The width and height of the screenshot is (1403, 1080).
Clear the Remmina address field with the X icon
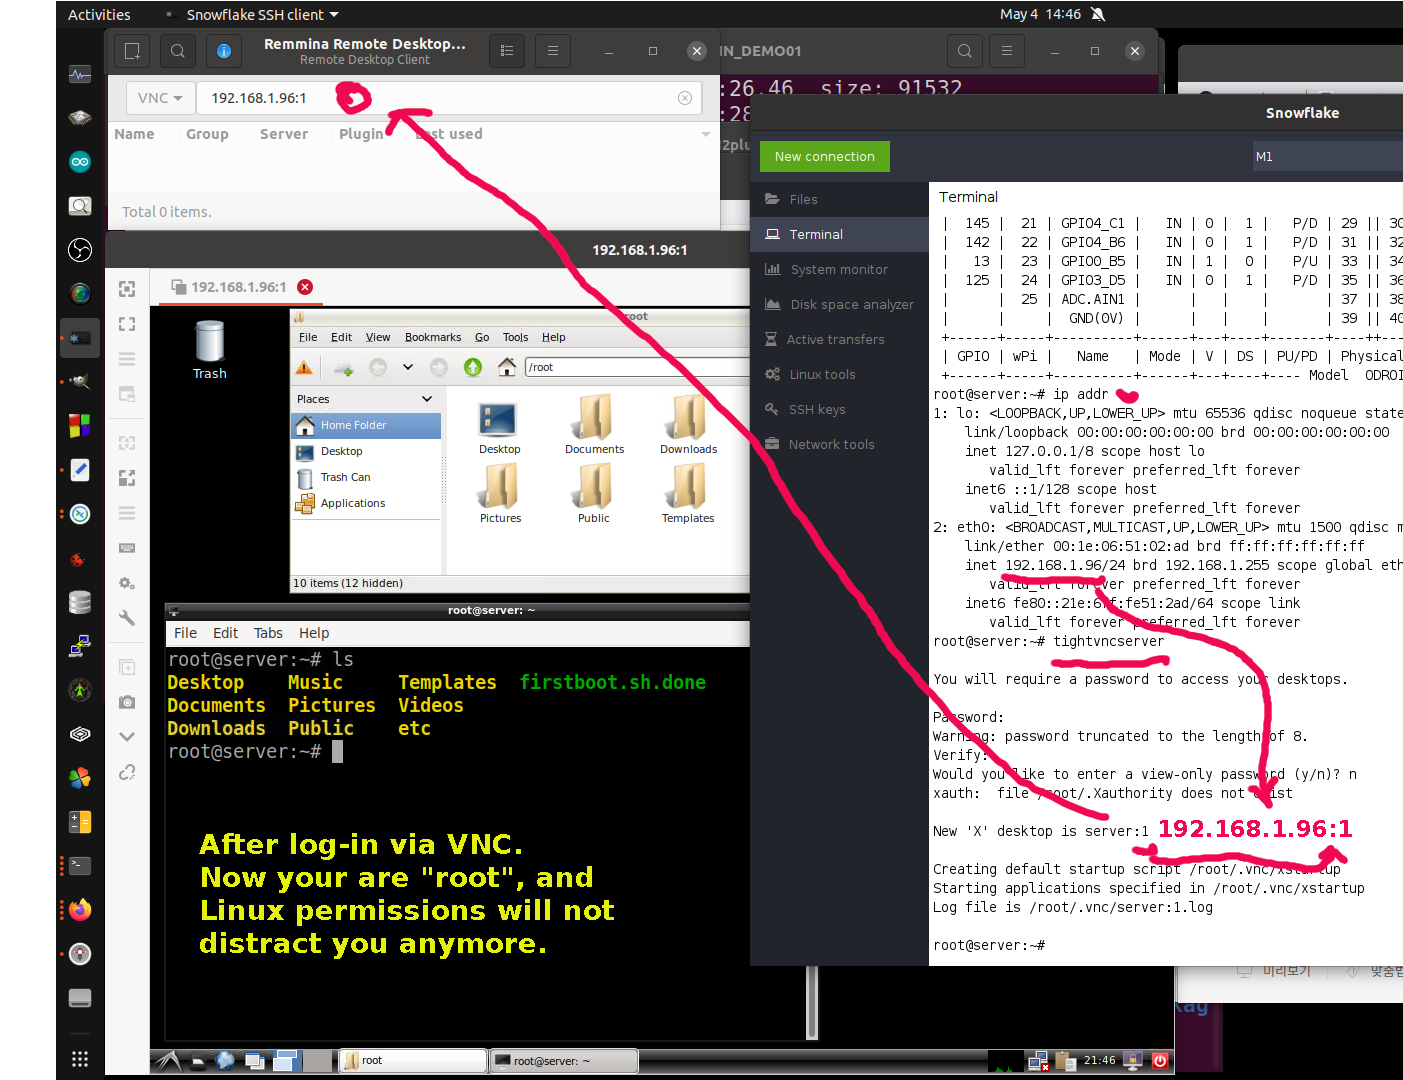tap(685, 98)
